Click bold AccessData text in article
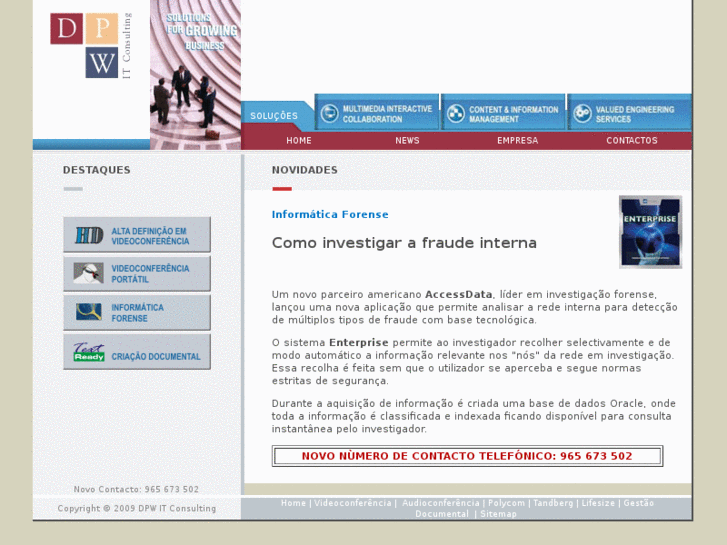Image resolution: width=727 pixels, height=545 pixels. pyautogui.click(x=459, y=295)
